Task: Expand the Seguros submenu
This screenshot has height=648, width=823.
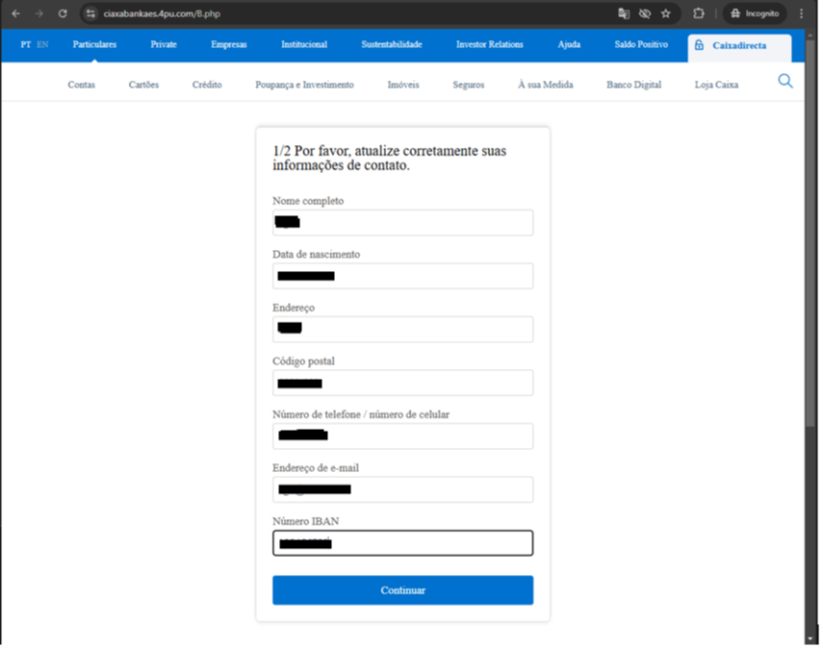Action: click(468, 85)
